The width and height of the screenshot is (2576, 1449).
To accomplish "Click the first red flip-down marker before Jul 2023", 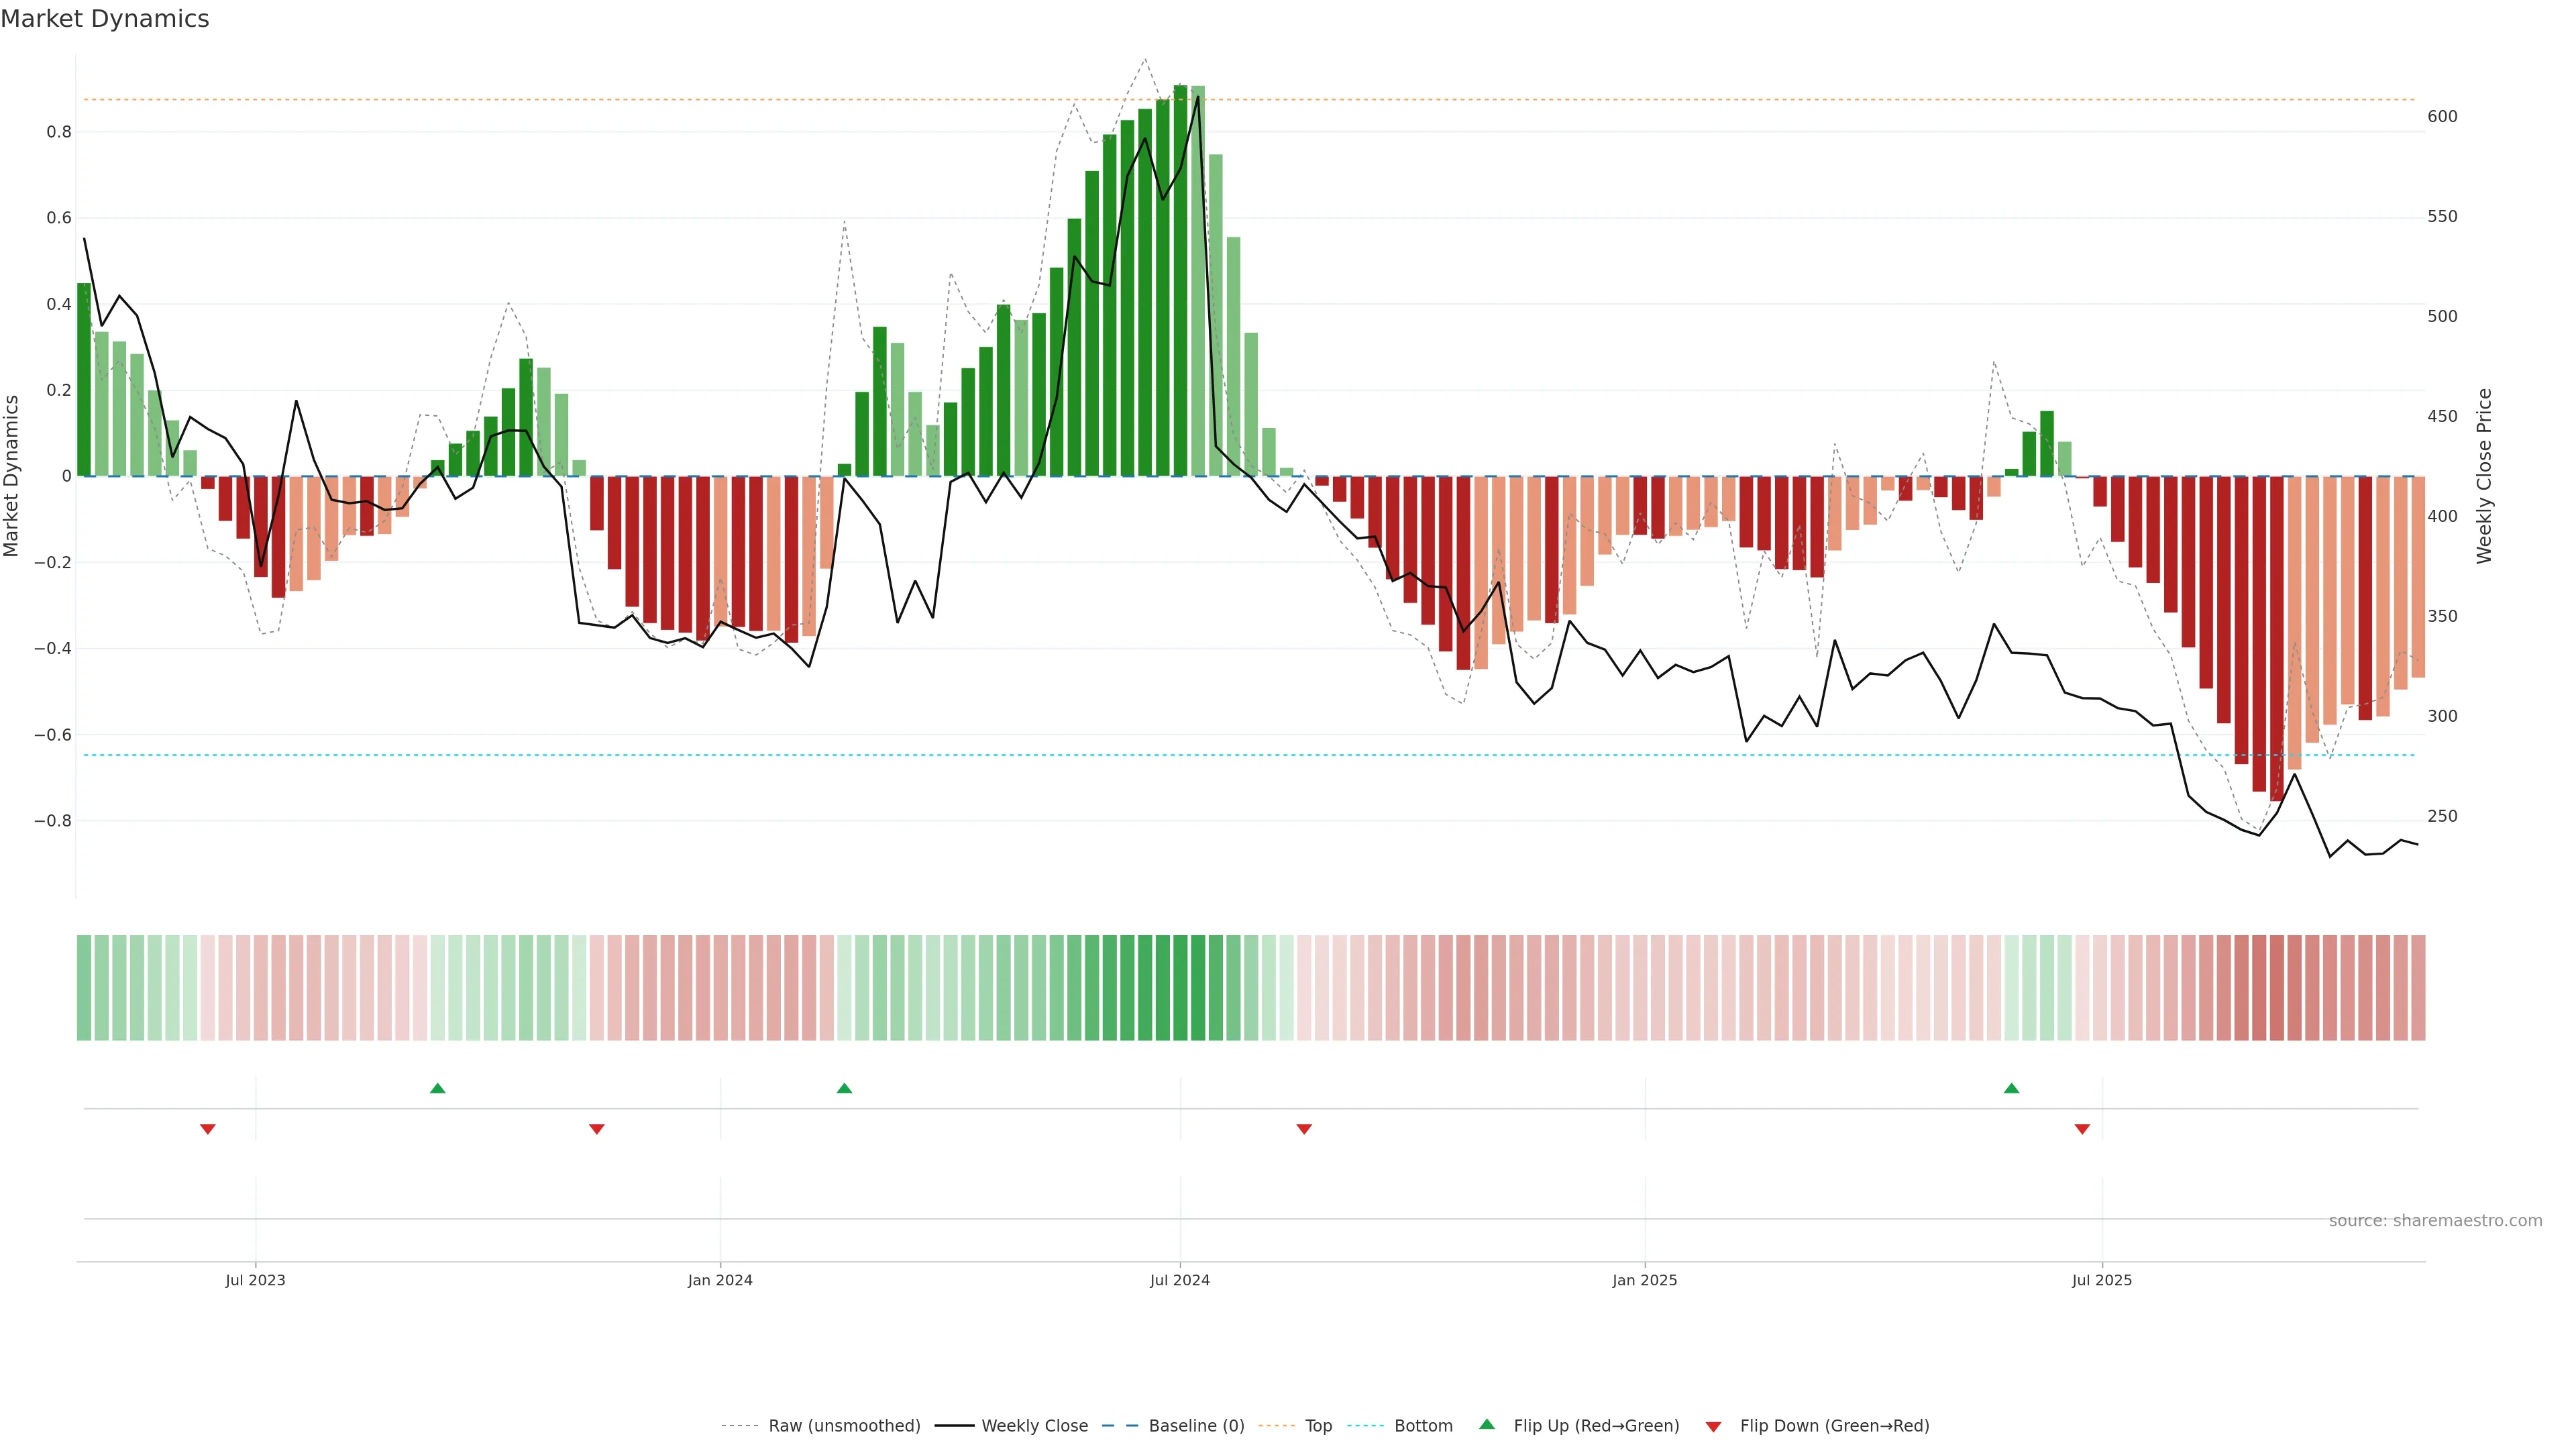I will click(x=208, y=1129).
